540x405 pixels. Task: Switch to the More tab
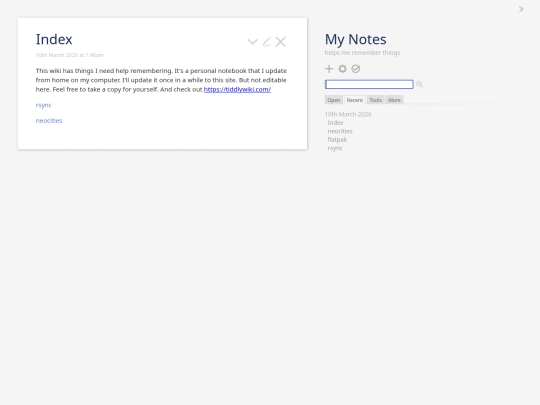394,100
